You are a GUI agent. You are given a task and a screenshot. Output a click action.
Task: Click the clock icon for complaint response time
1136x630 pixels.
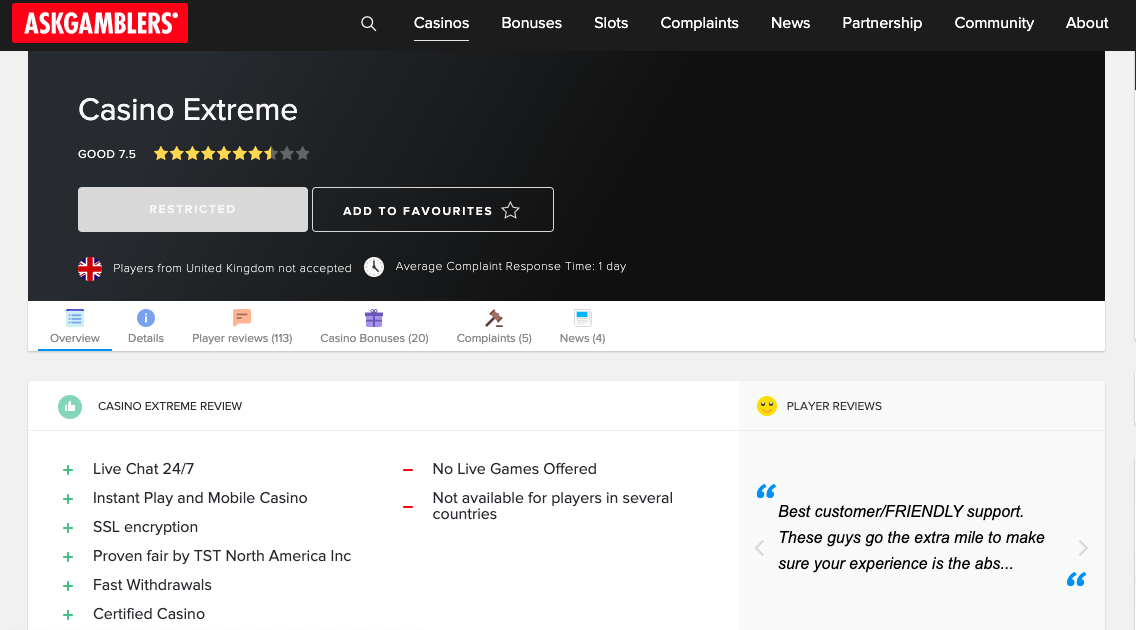pyautogui.click(x=374, y=267)
